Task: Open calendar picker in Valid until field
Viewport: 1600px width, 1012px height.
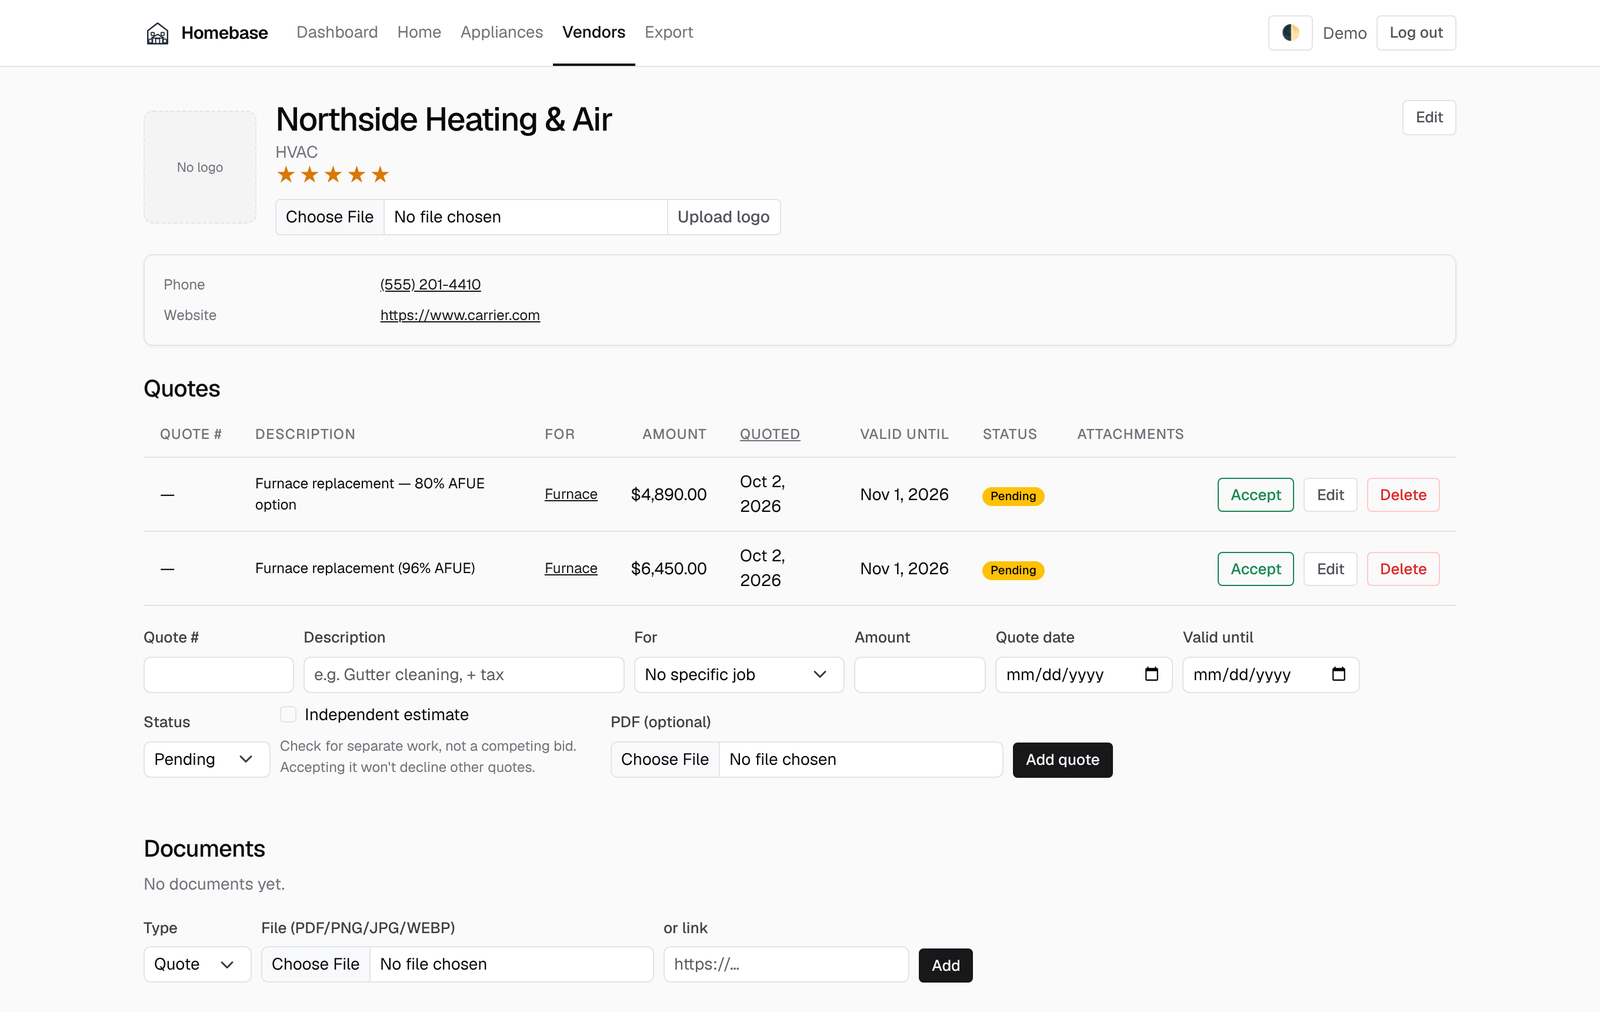Action: pos(1338,674)
